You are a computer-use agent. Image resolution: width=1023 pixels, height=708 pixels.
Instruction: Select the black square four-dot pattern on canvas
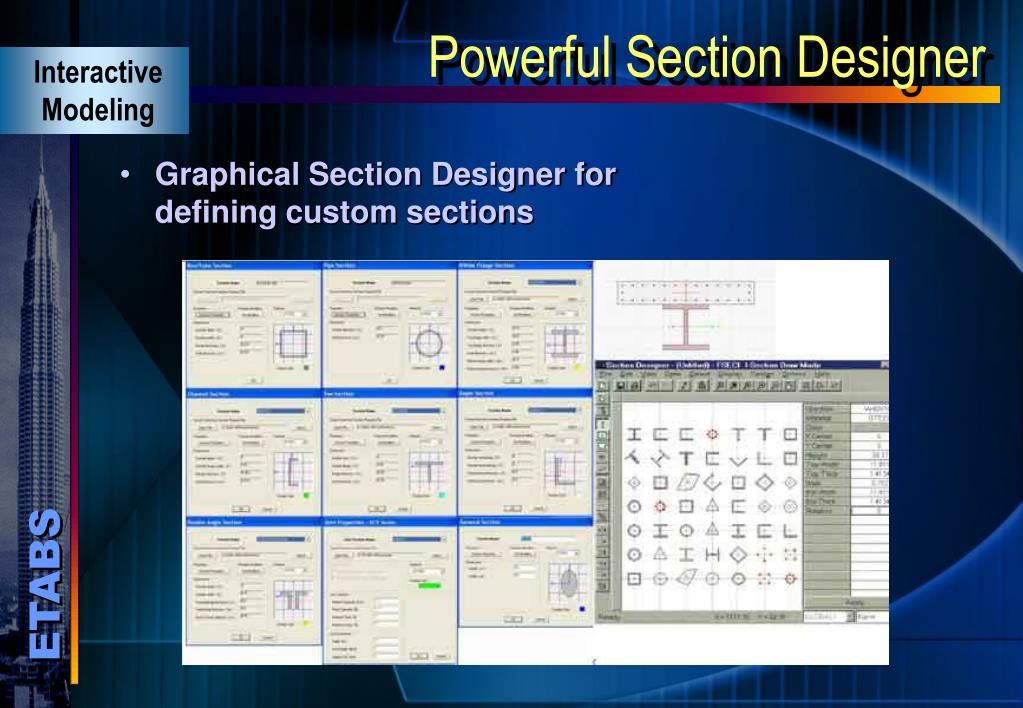click(x=790, y=555)
